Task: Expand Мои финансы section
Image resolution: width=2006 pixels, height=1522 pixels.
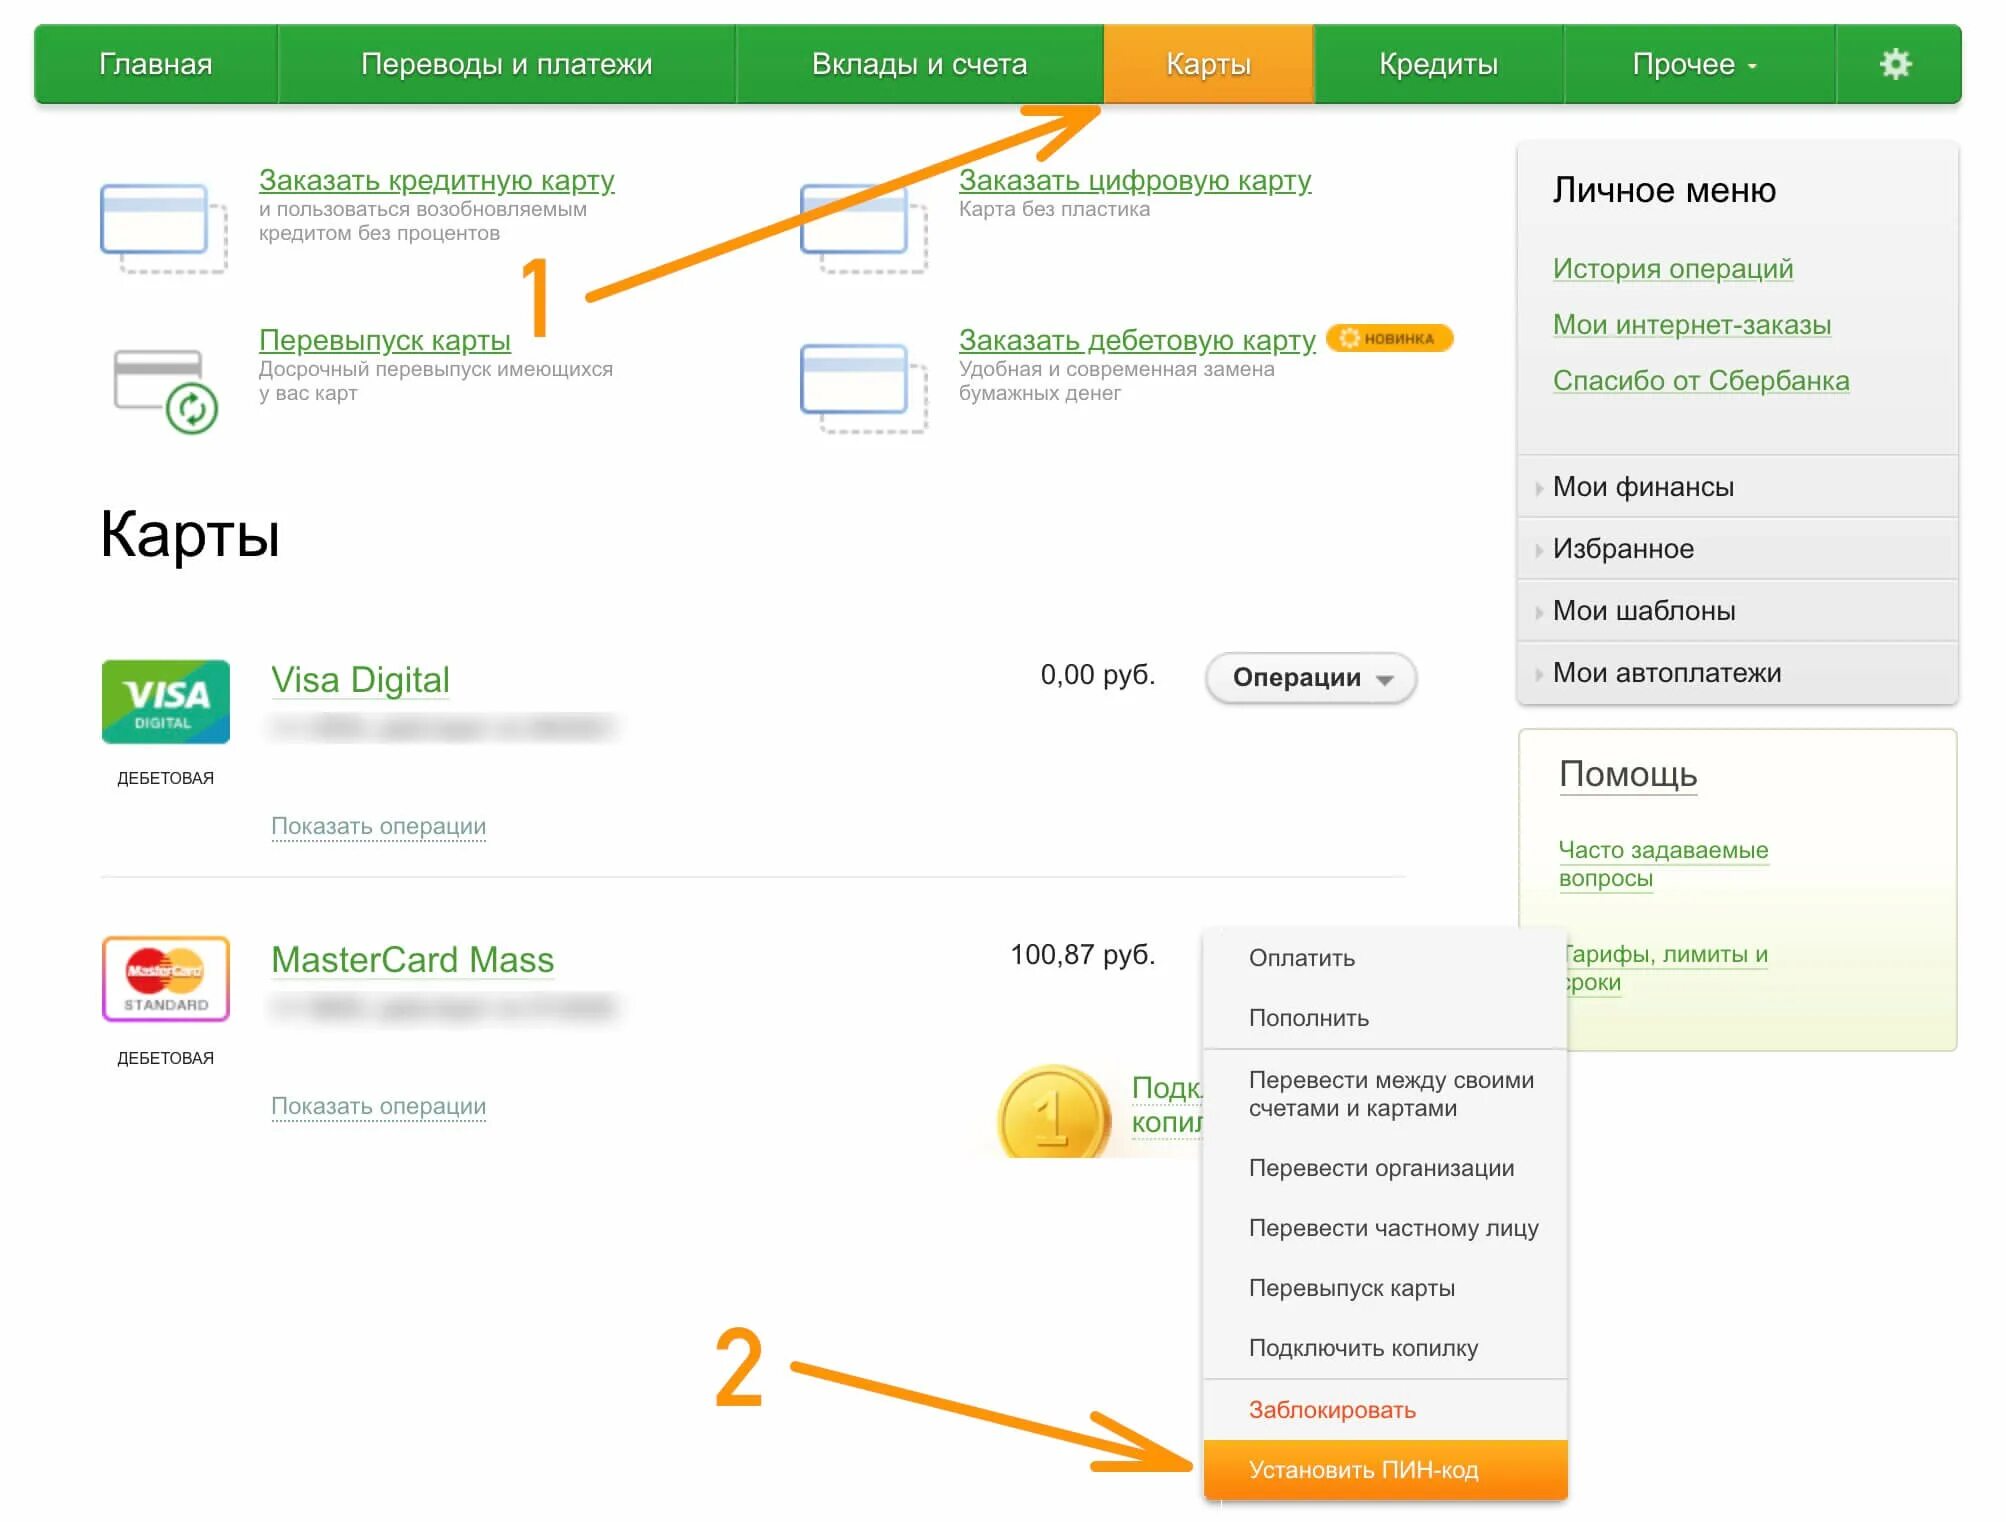Action: click(1643, 487)
